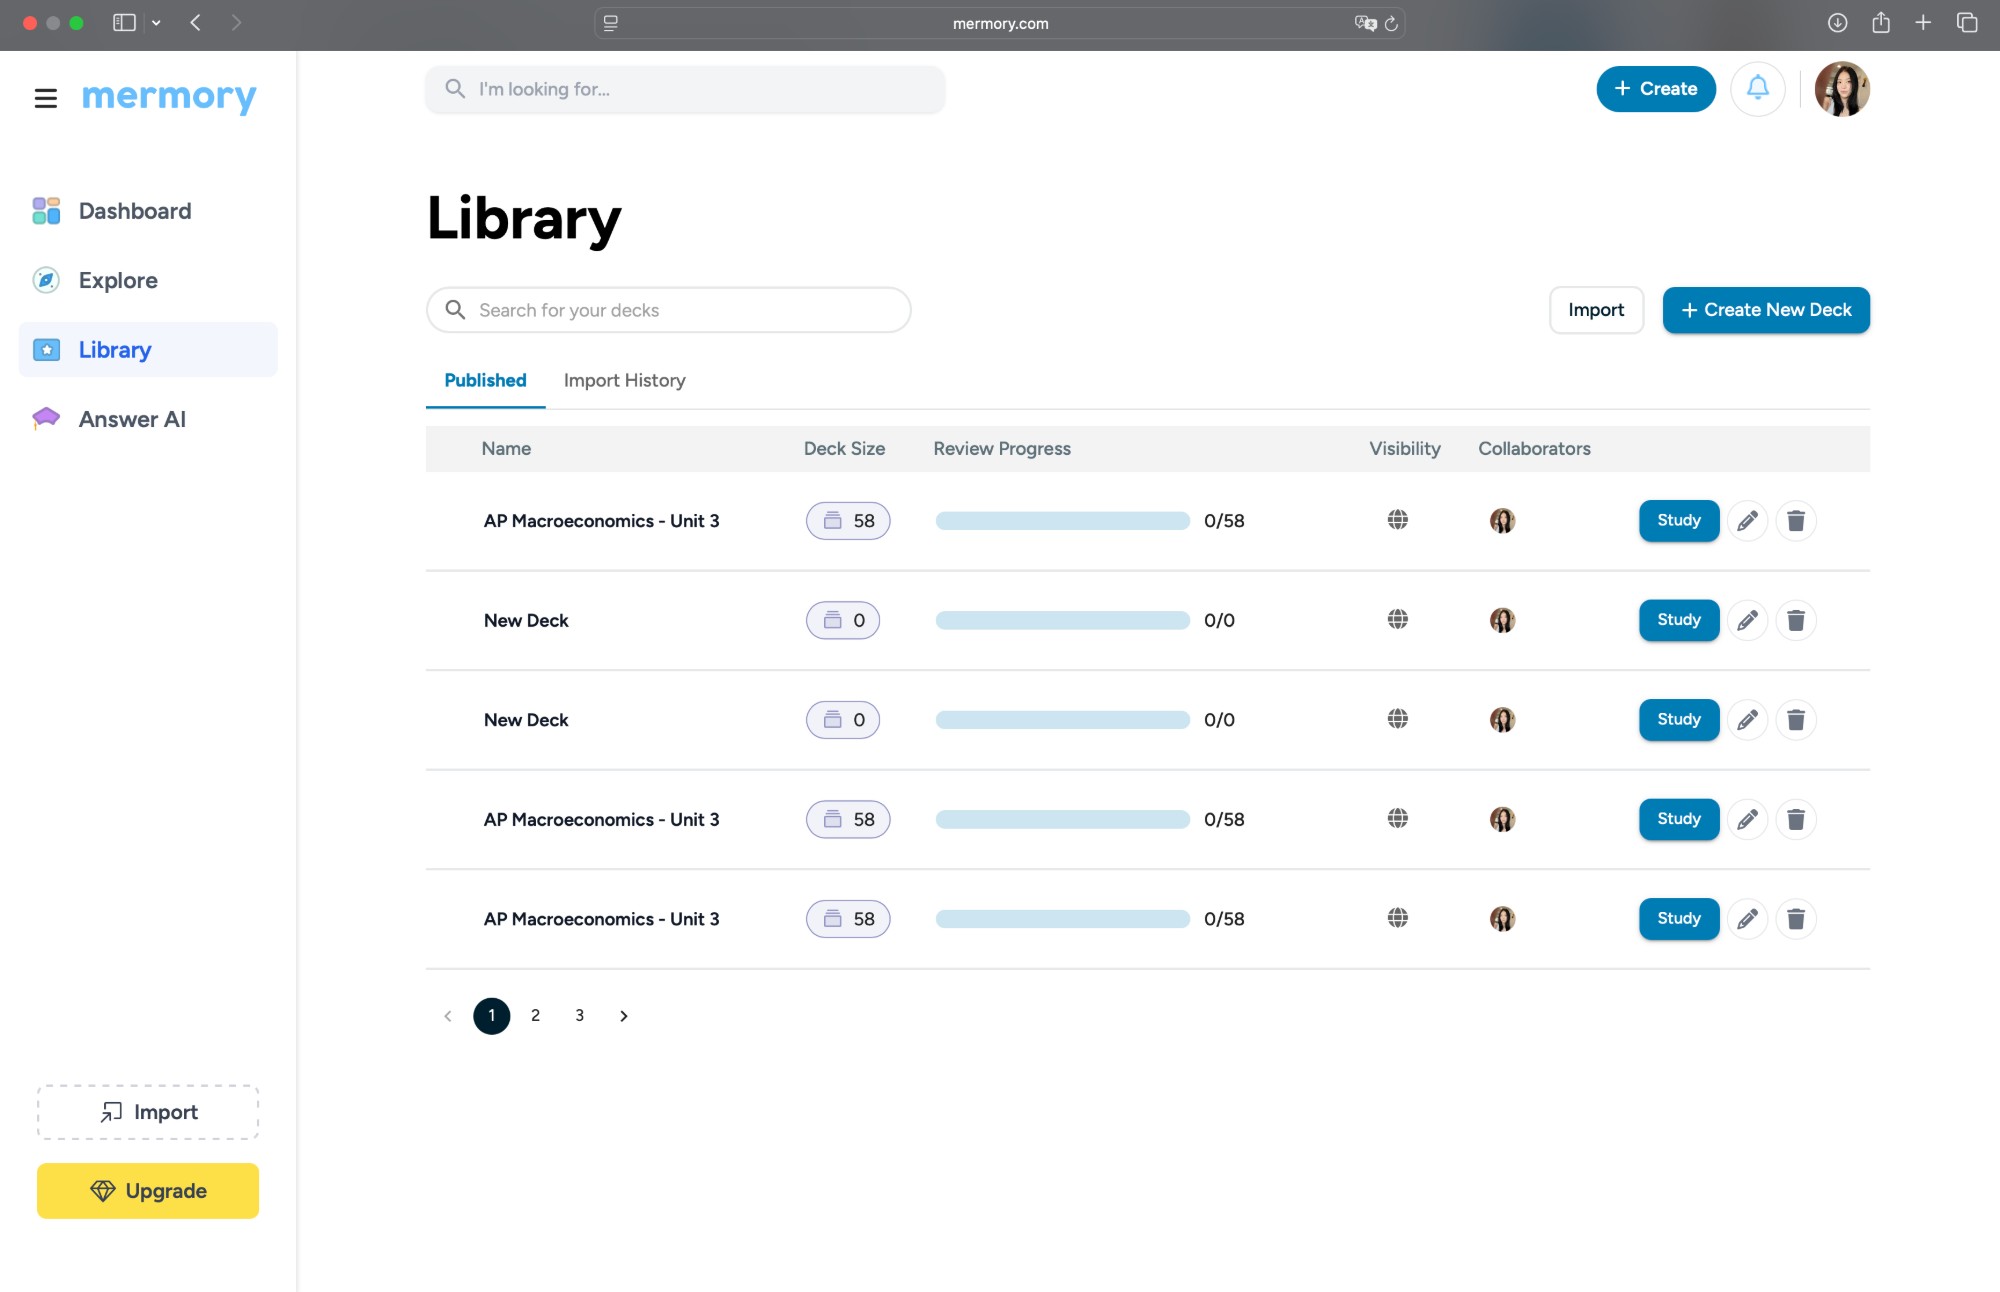Go to next page with pagination chevron
Screen dimensions: 2000x1292
tap(623, 1016)
